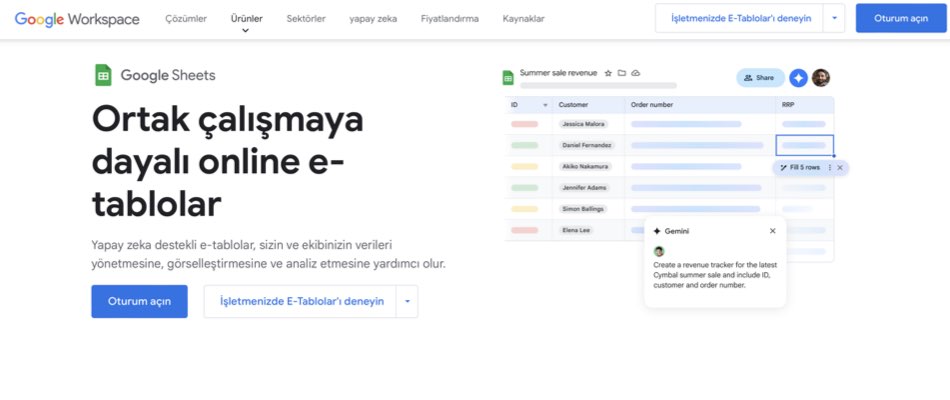Open the Fiyatlandırma menu item
The height and width of the screenshot is (400, 950).
pos(449,18)
